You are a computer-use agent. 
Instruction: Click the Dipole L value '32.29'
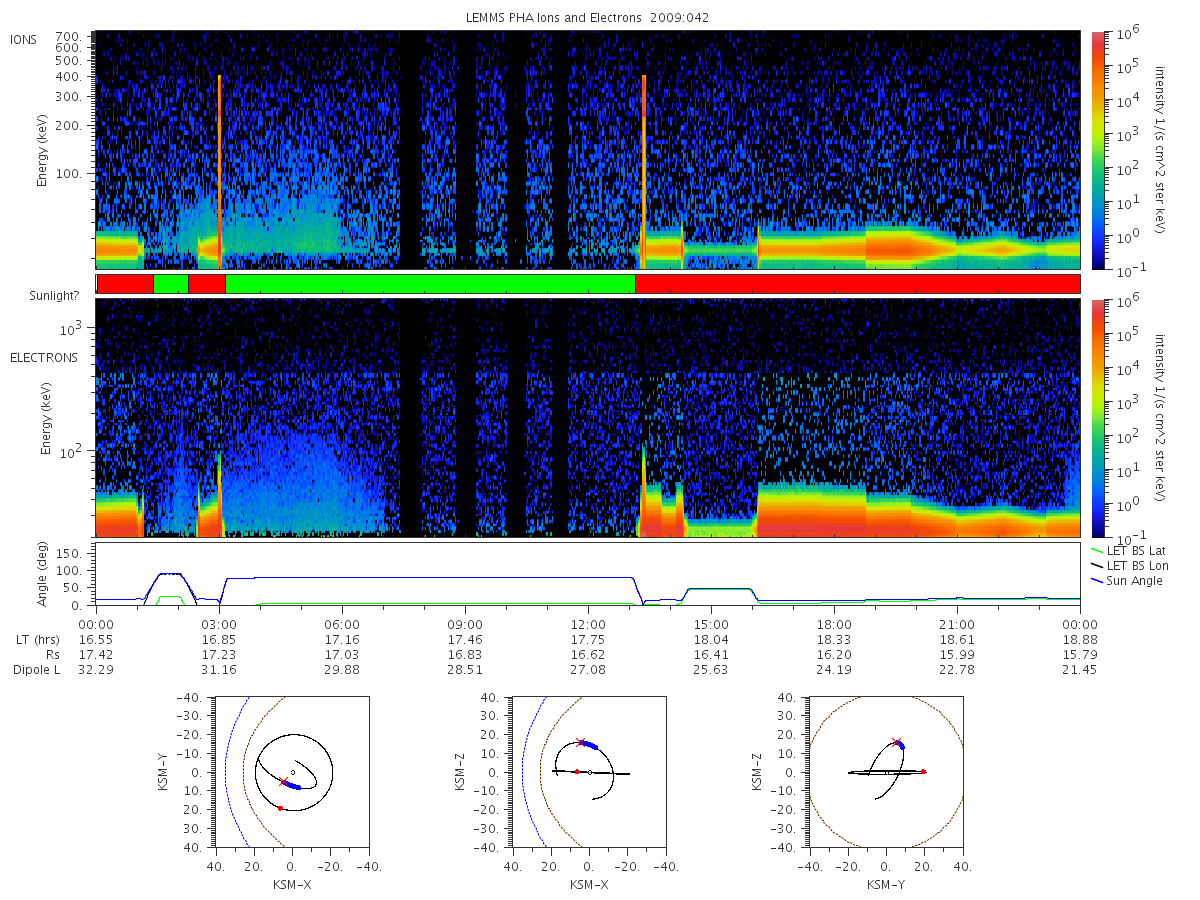point(96,669)
